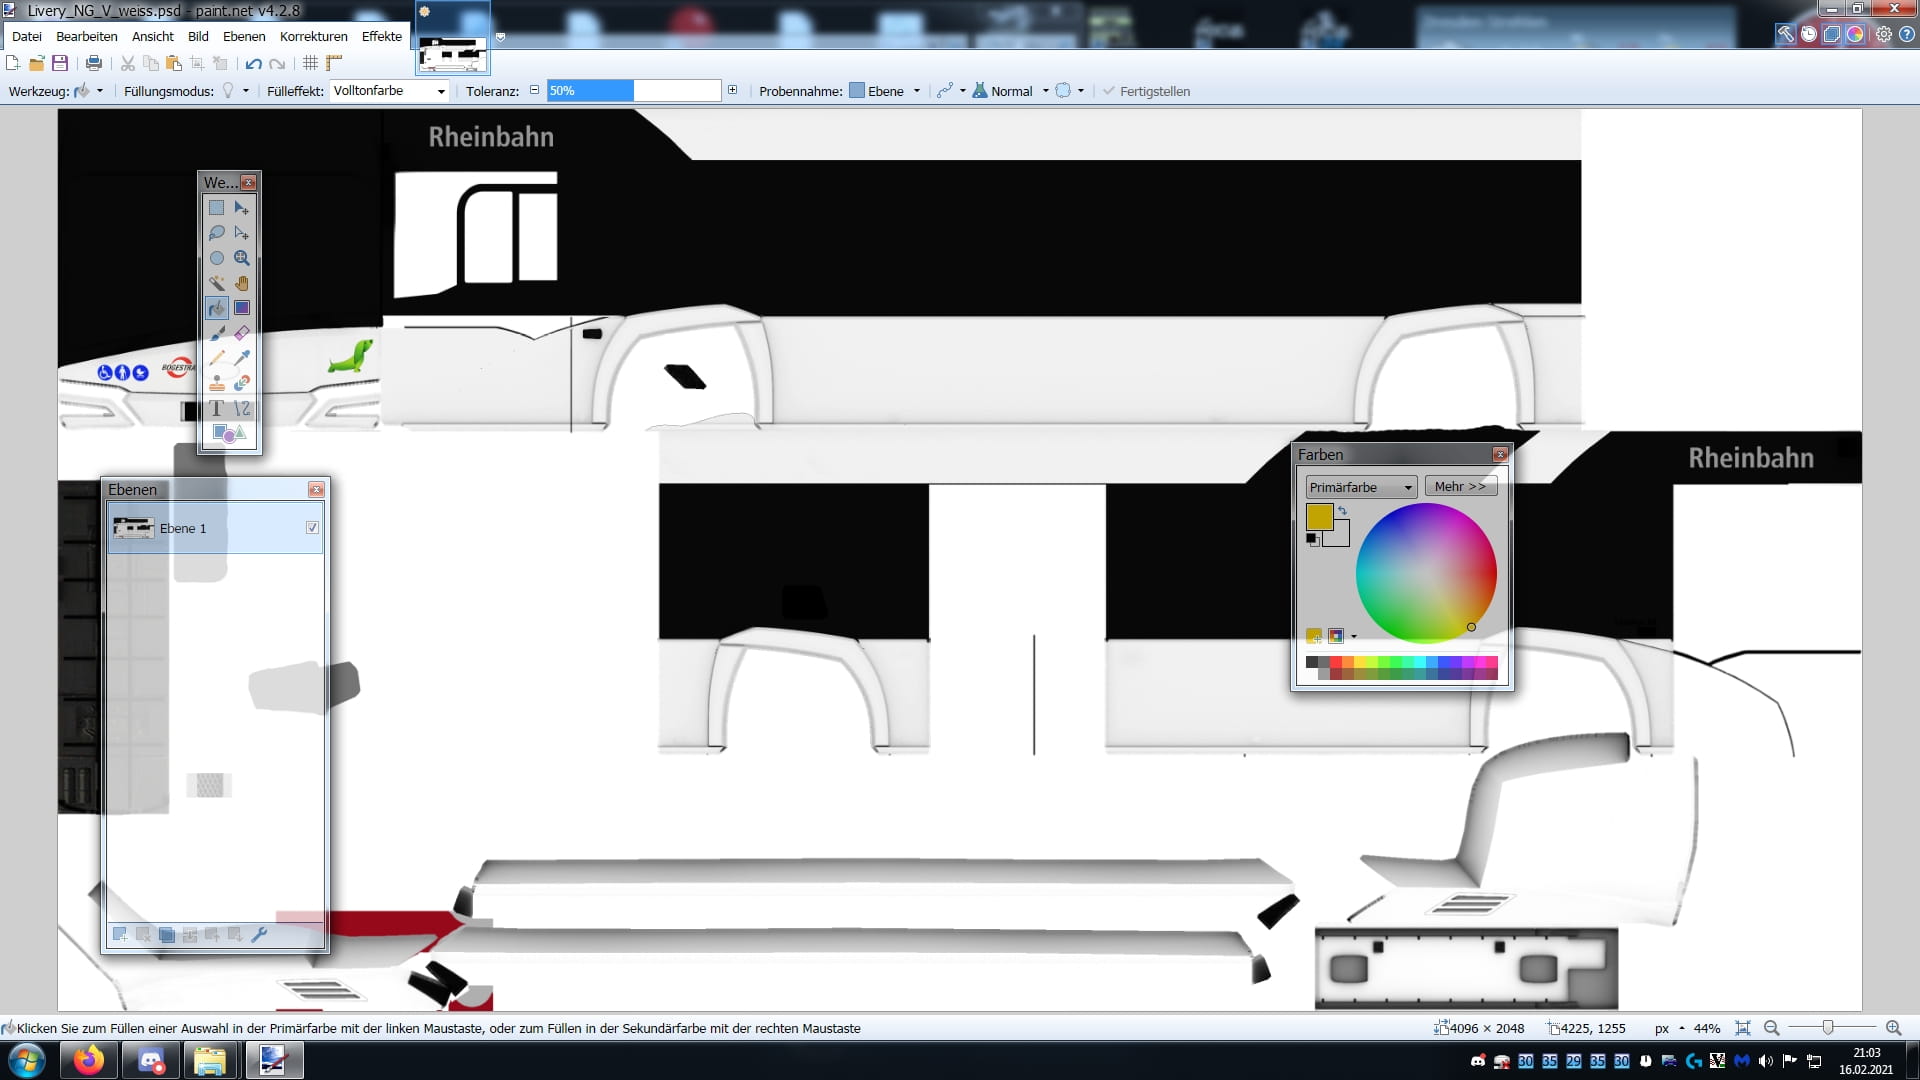
Task: Open the Korrekturen menu
Action: click(x=313, y=36)
